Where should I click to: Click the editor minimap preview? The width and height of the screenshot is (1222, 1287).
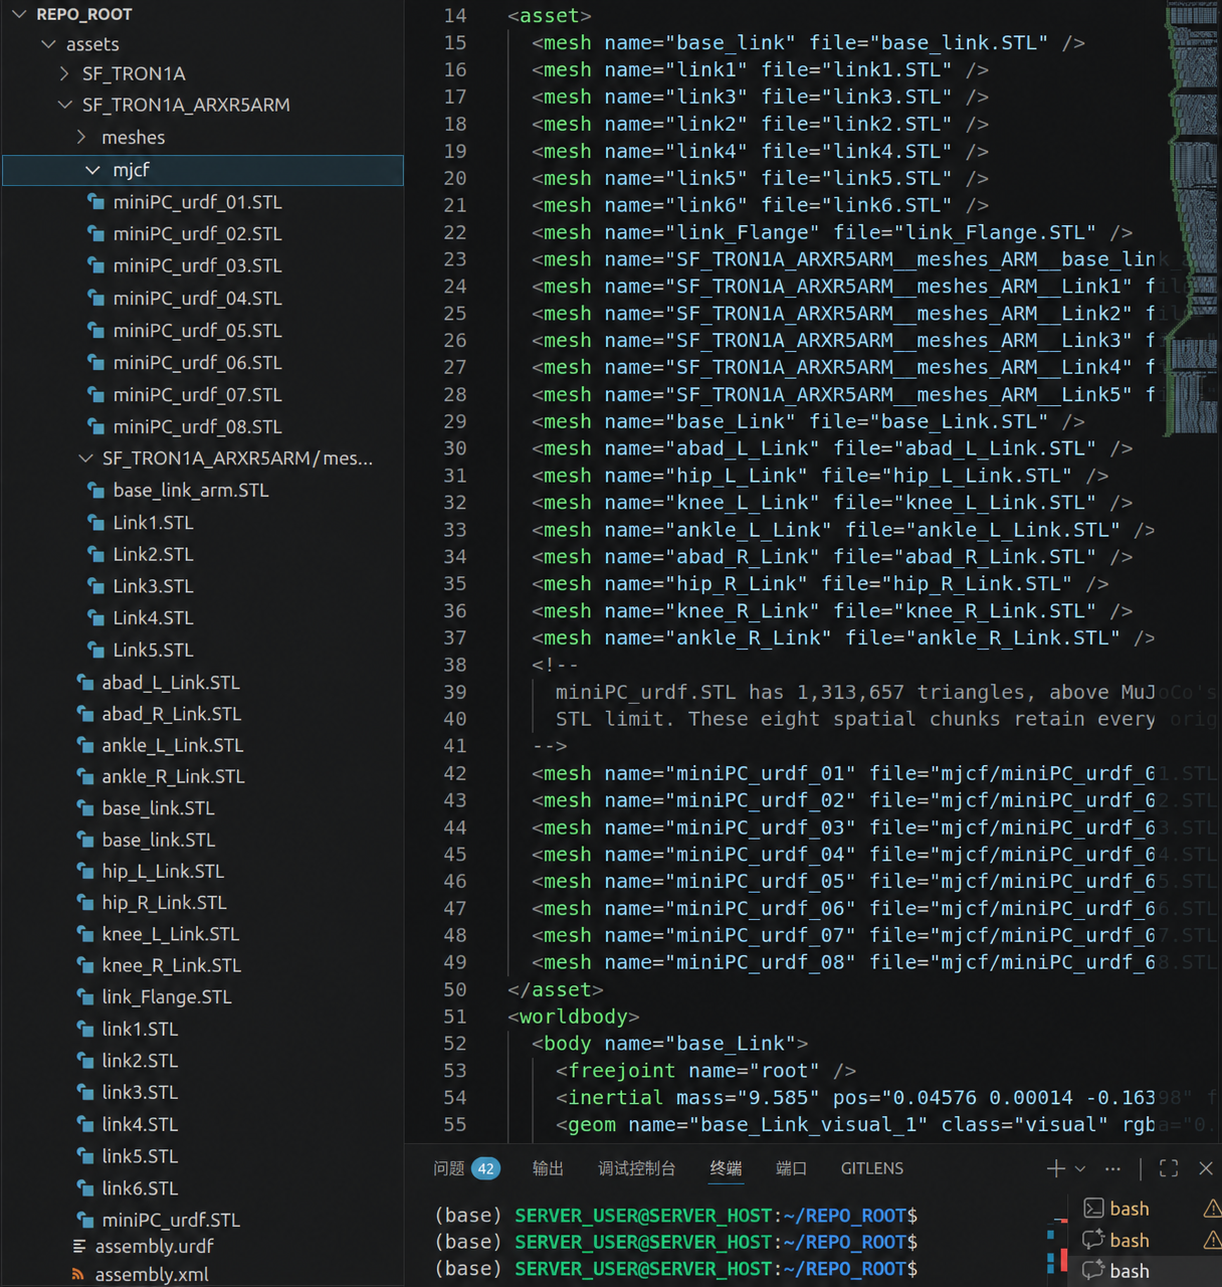tap(1193, 218)
